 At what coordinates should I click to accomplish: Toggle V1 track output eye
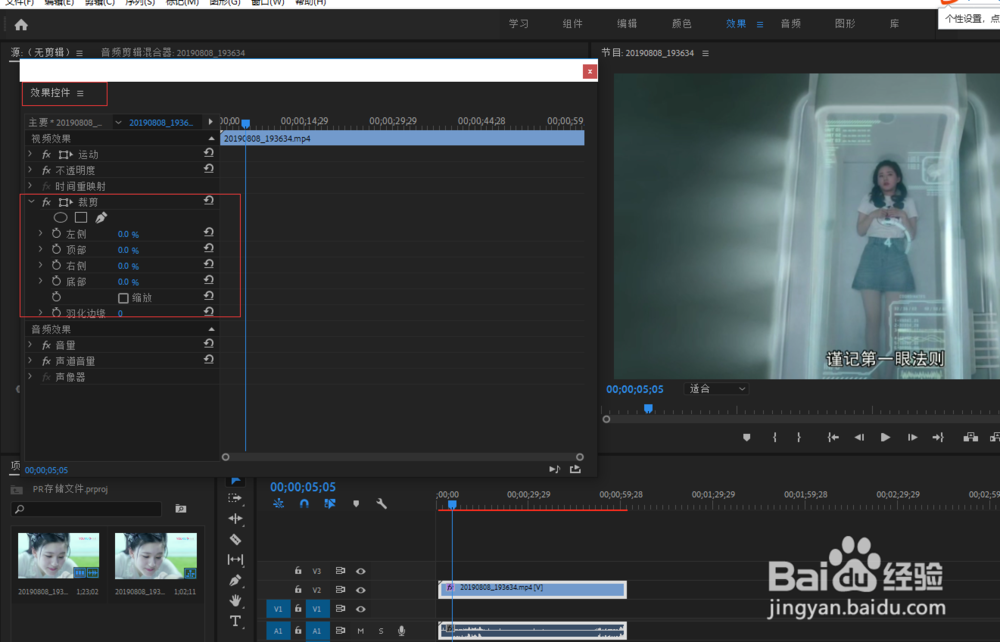pyautogui.click(x=360, y=609)
